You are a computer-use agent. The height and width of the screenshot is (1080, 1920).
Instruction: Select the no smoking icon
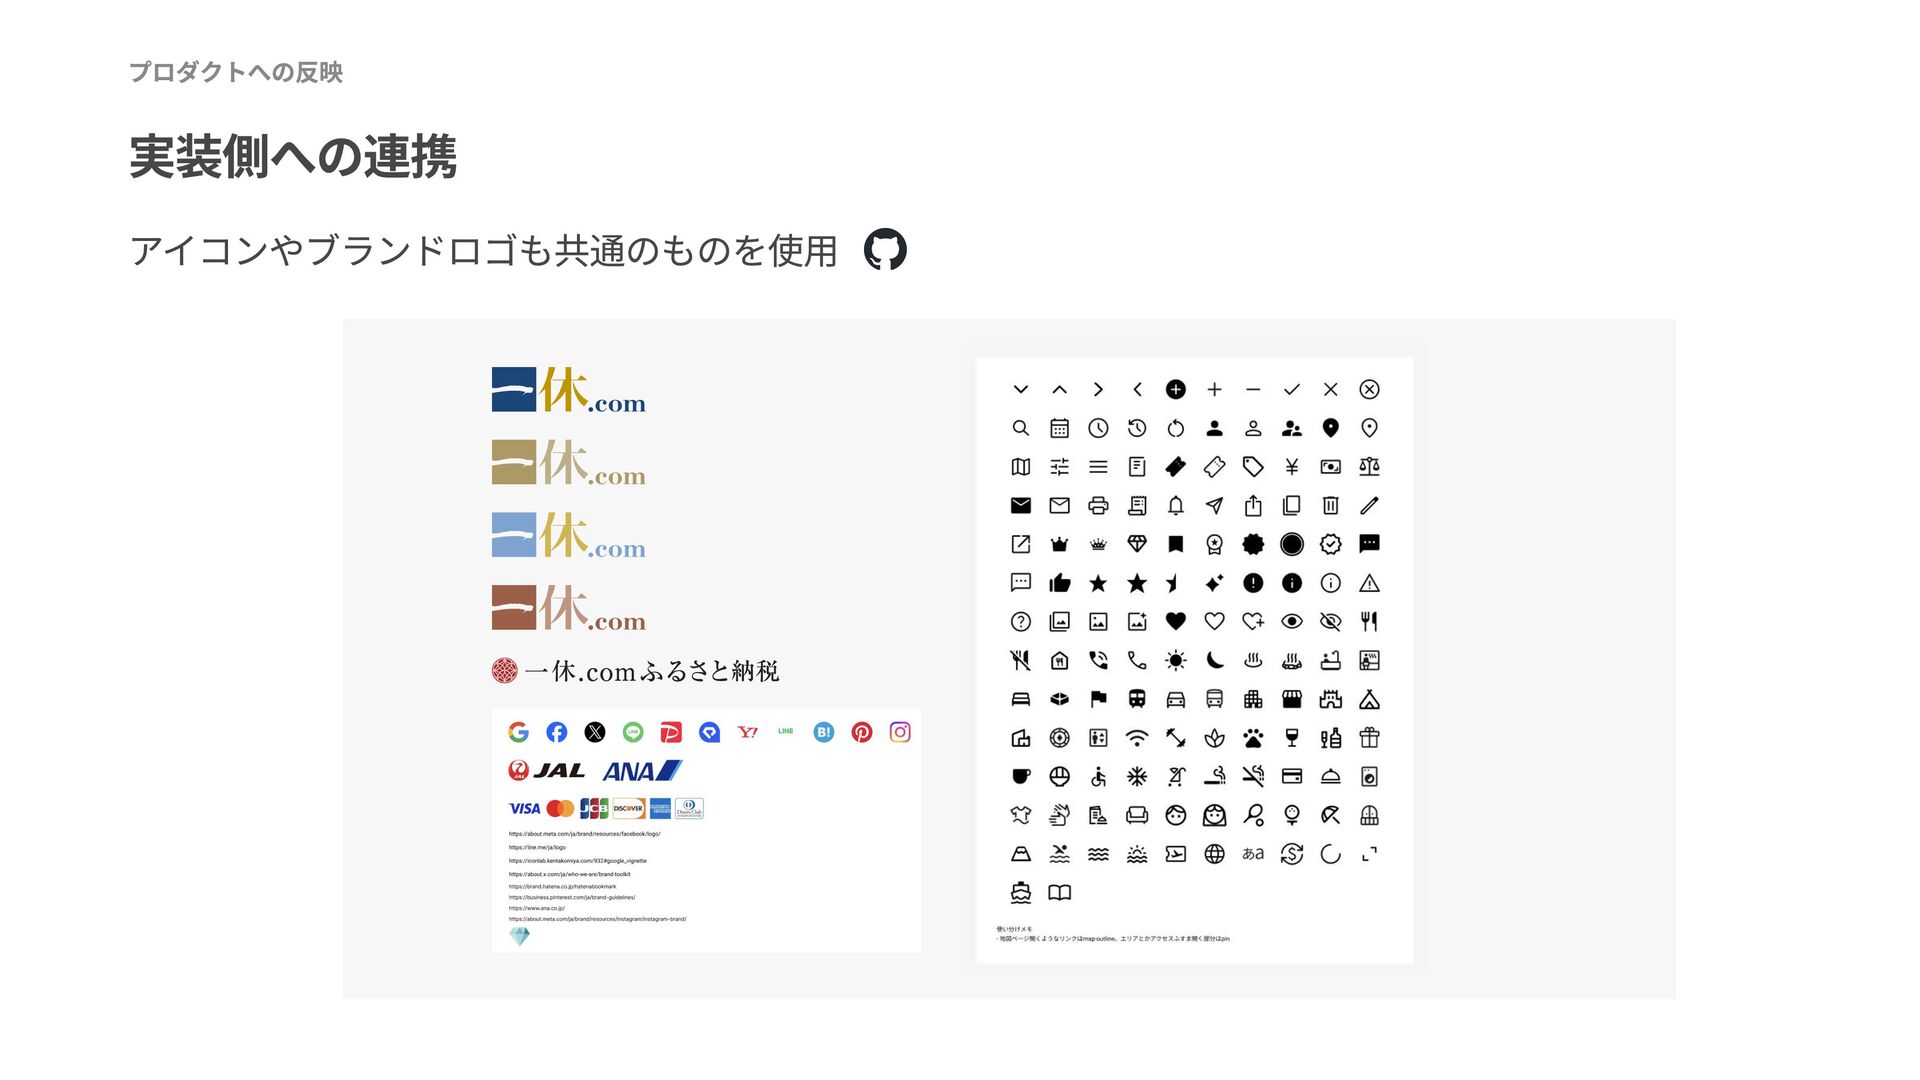coord(1253,776)
